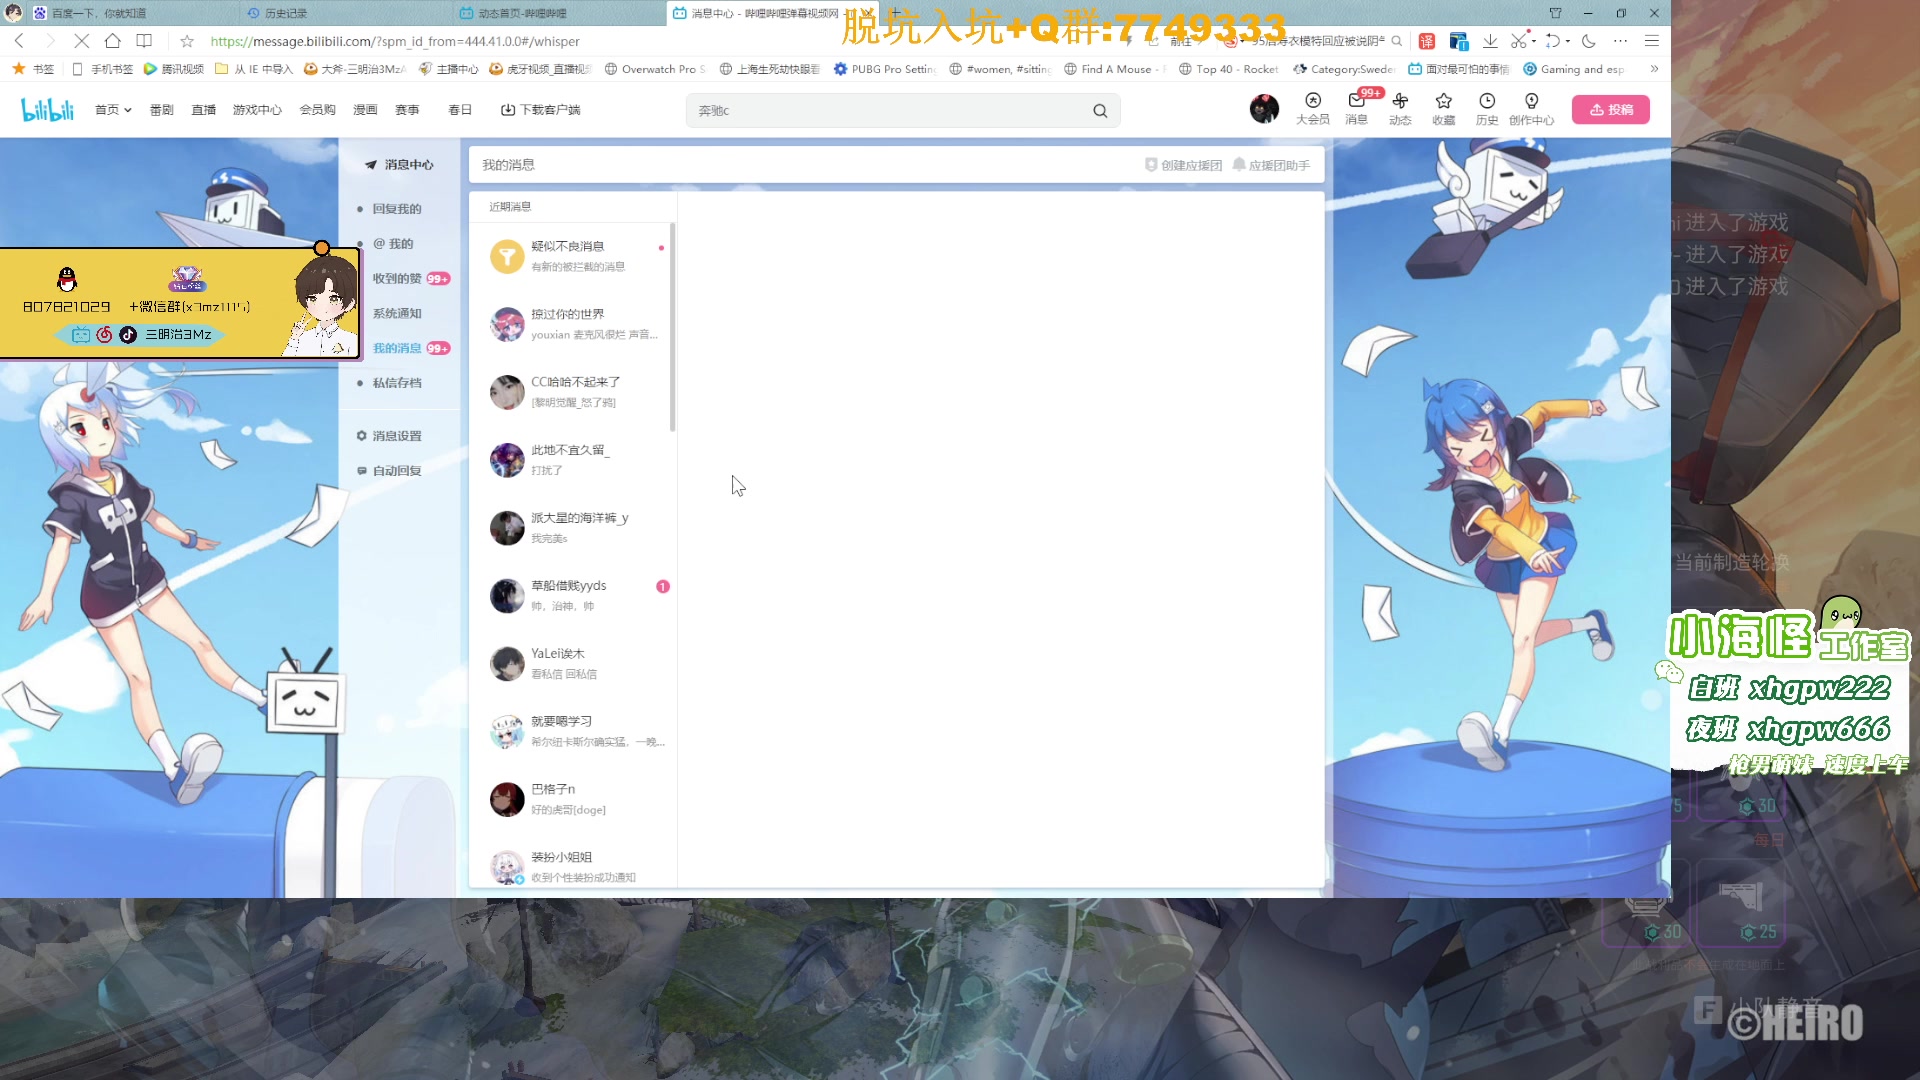The width and height of the screenshot is (1920, 1080).
Task: Open 会员购 in the top navigation
Action: click(318, 110)
